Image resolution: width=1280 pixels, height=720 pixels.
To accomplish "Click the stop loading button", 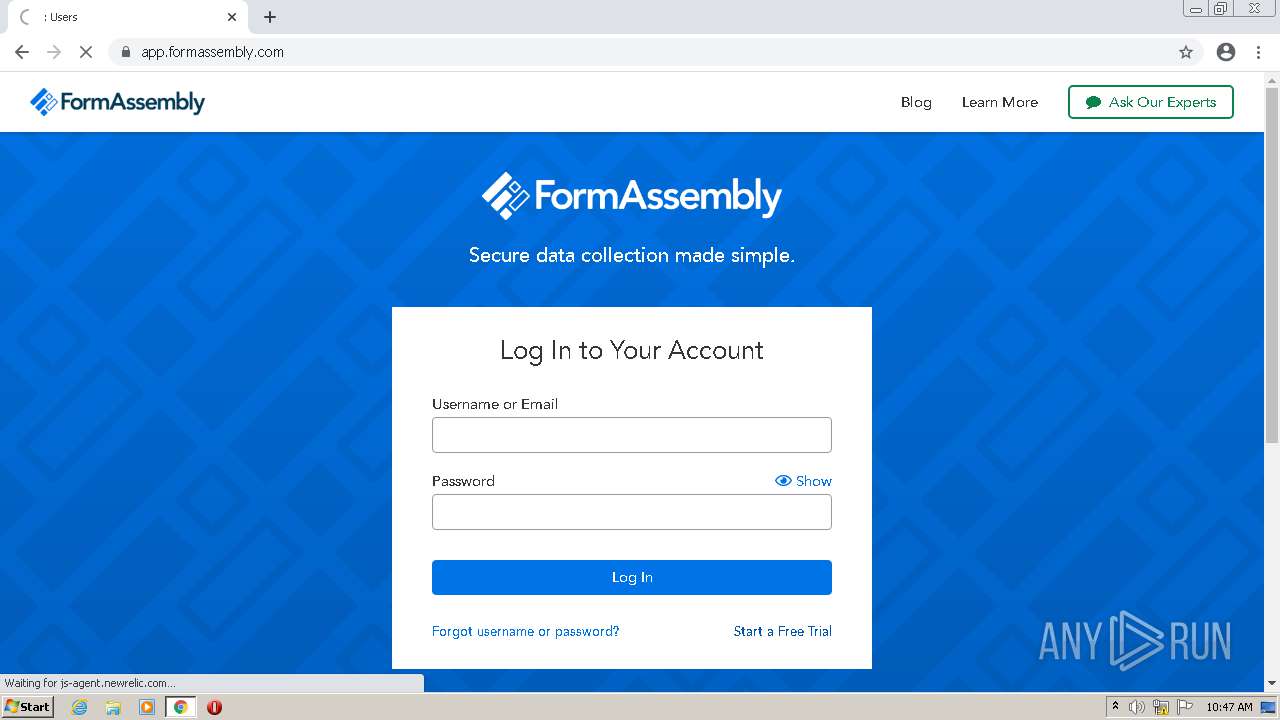I will 86,52.
